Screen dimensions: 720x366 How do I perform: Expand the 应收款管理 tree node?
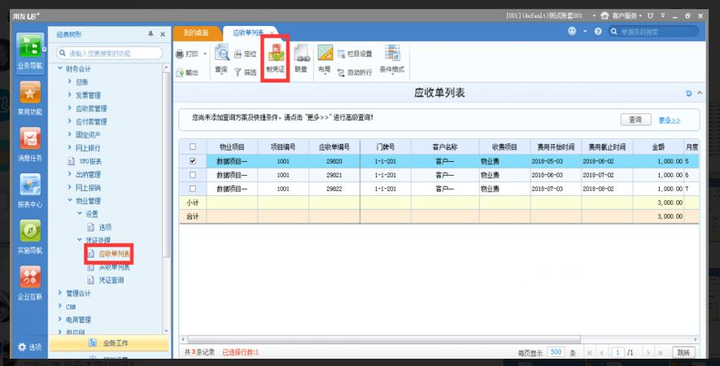[69, 108]
